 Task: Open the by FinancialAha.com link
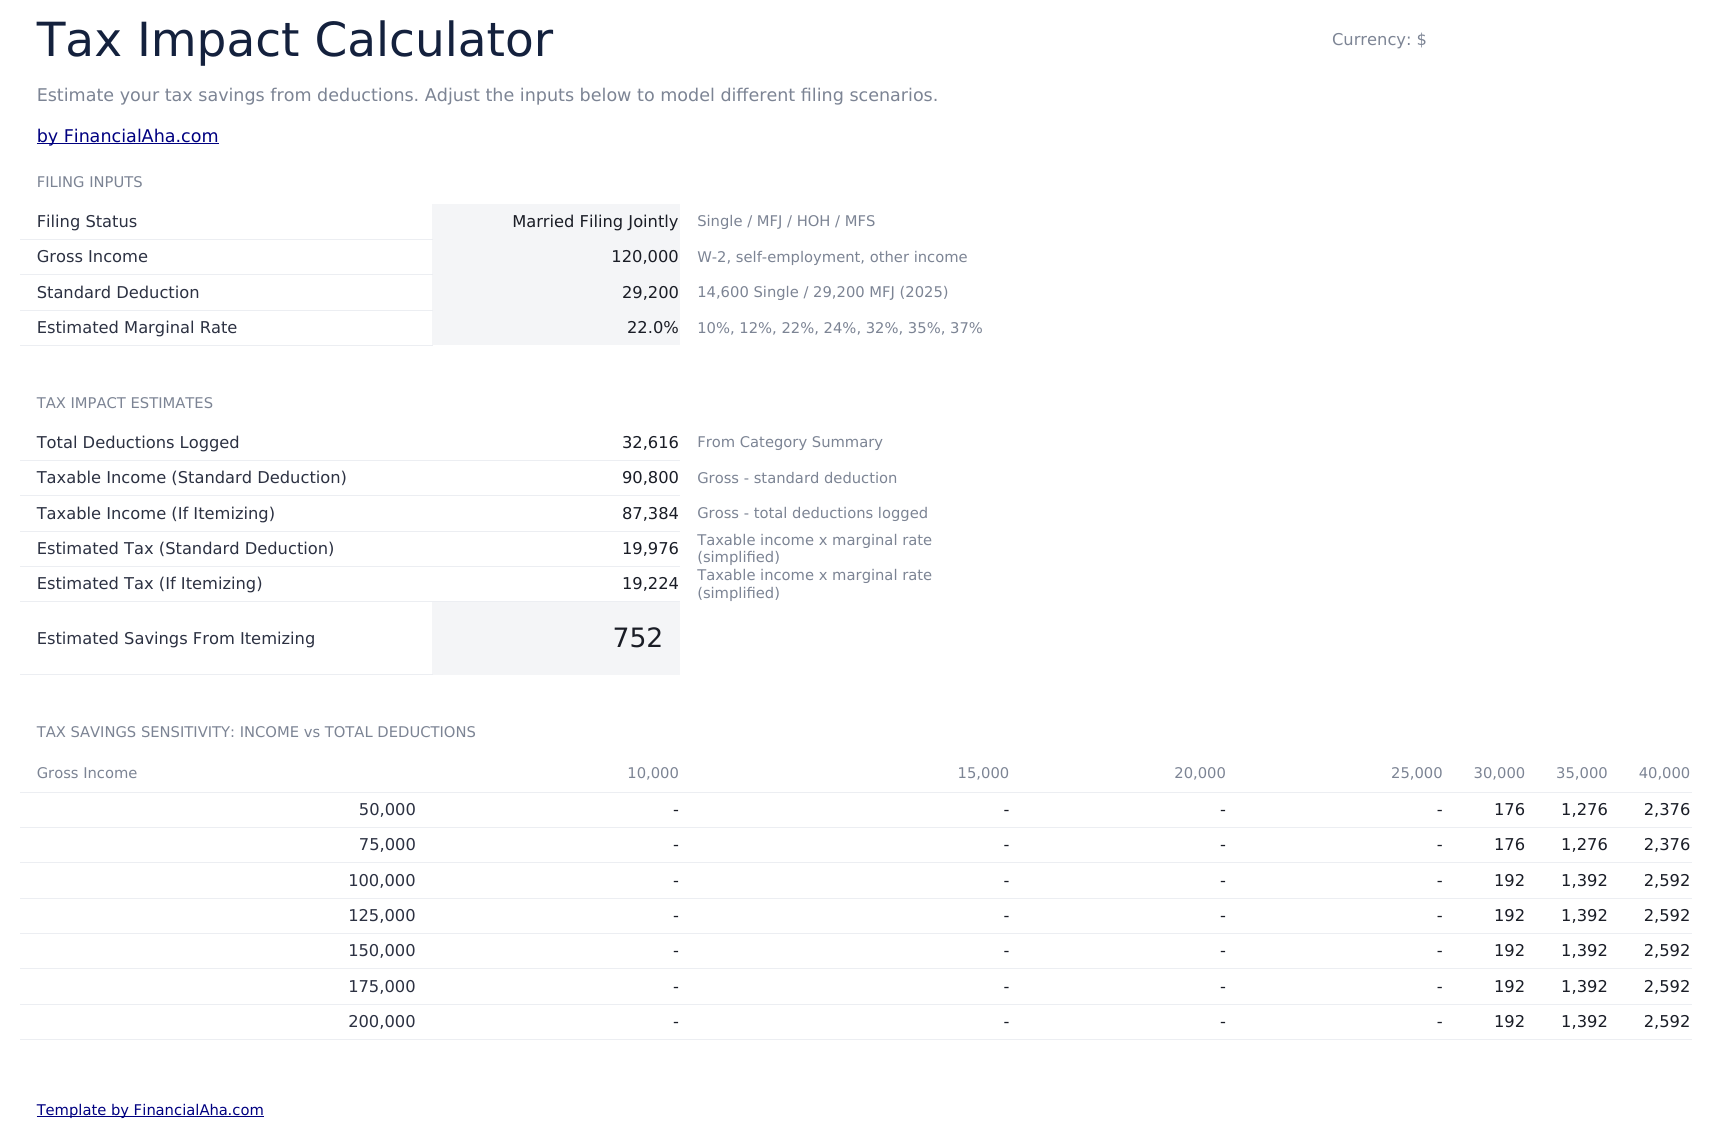coord(127,136)
